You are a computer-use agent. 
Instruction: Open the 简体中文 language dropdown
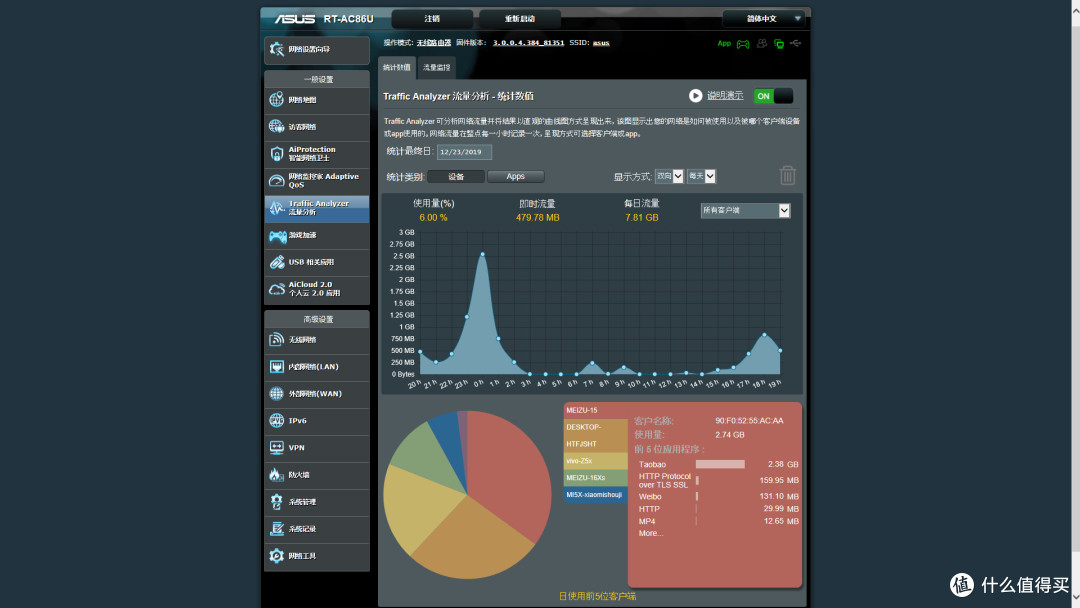pyautogui.click(x=763, y=19)
